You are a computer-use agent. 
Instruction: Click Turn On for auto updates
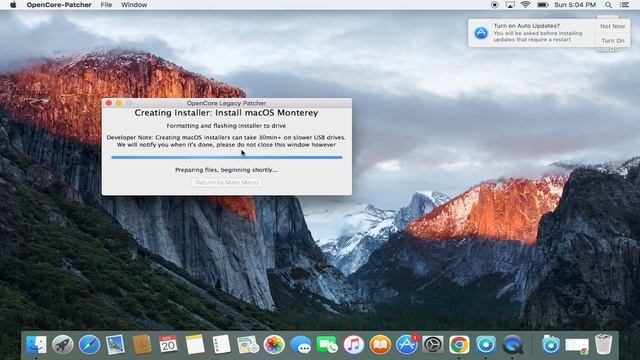613,40
